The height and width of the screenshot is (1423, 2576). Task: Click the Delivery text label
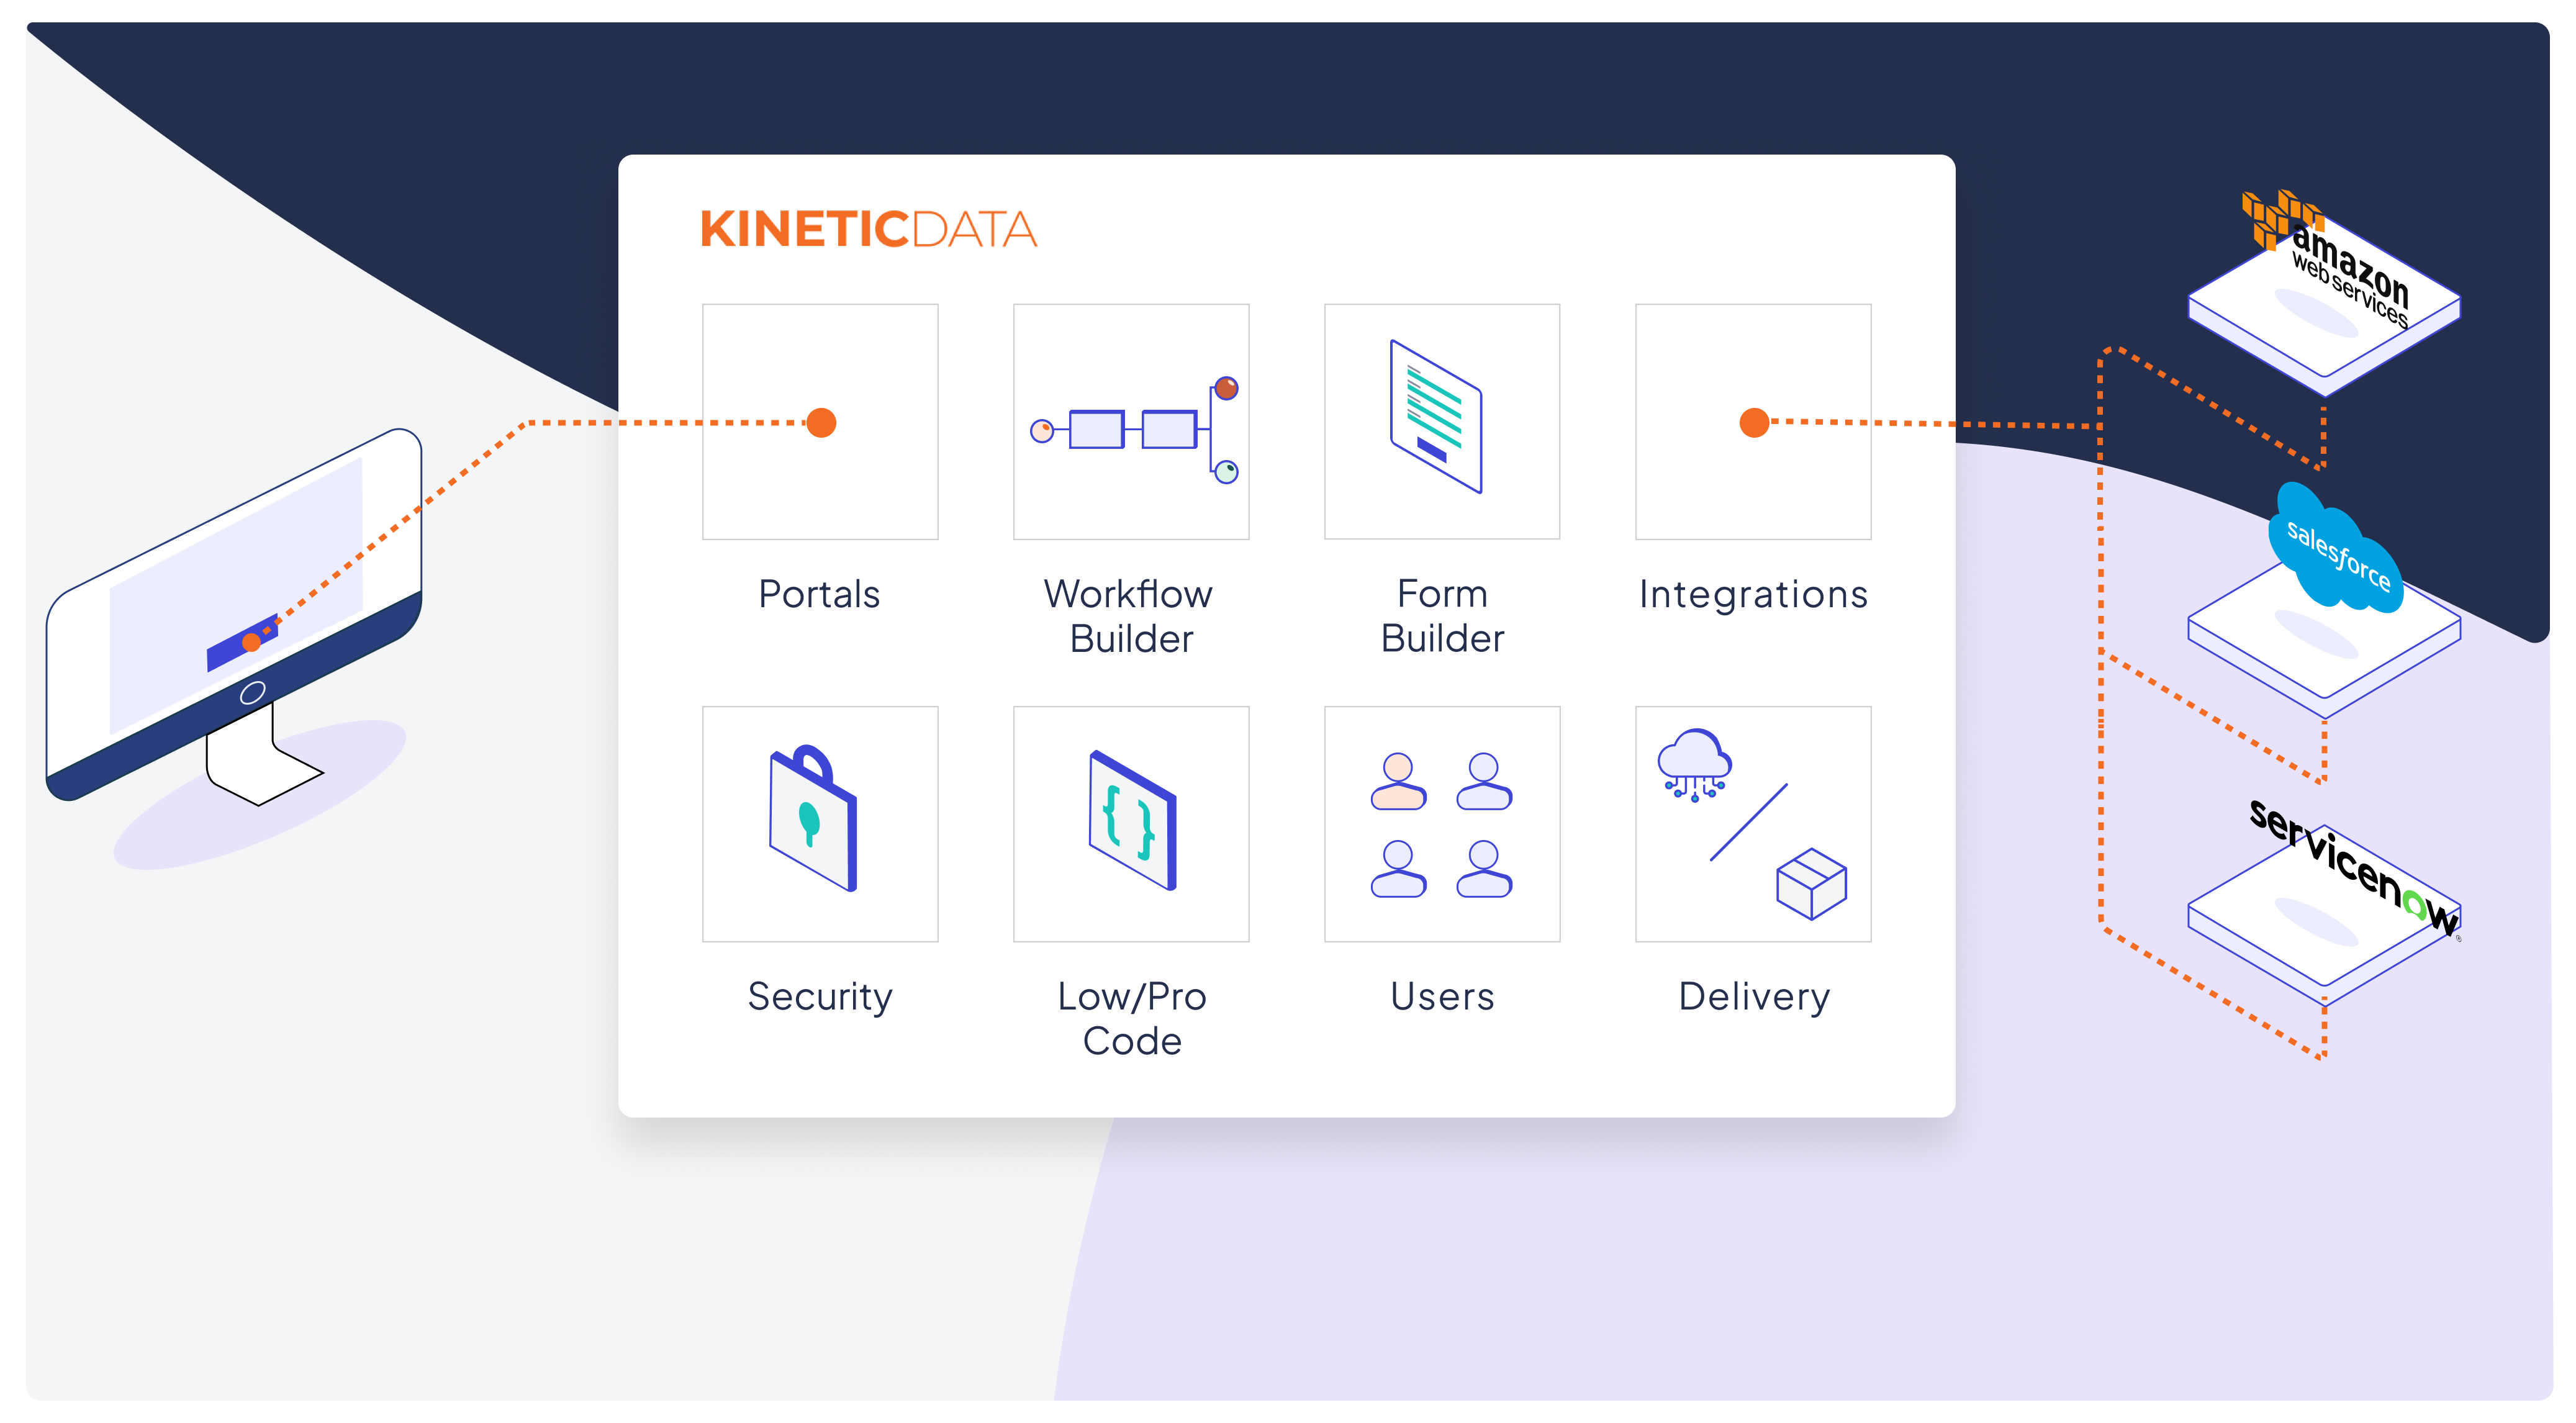pyautogui.click(x=1753, y=996)
